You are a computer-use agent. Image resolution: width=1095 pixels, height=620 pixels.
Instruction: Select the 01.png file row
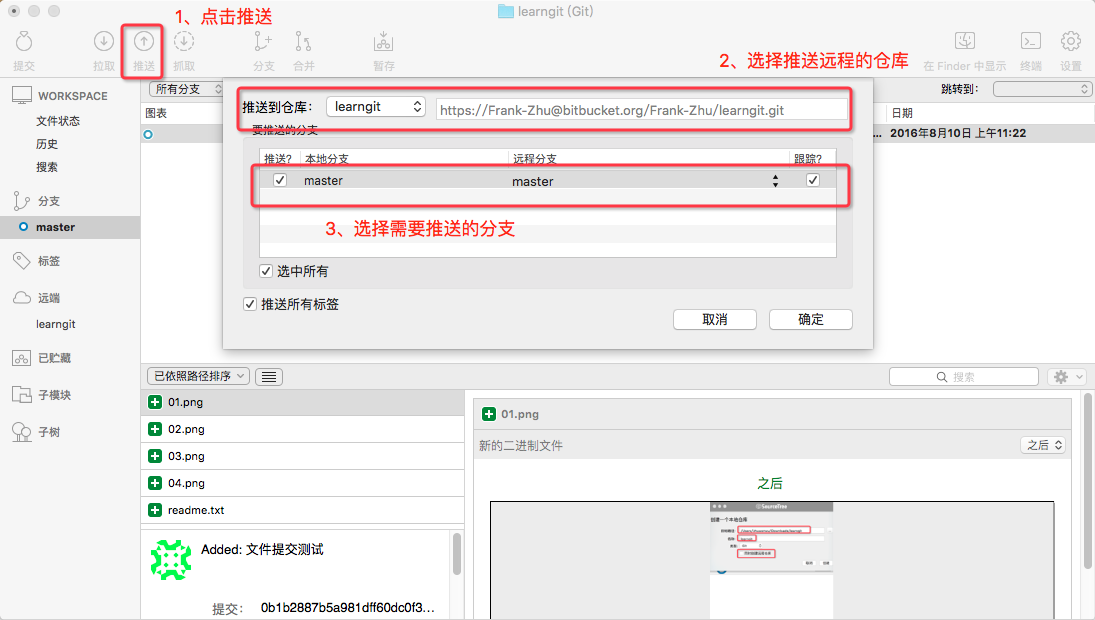[x=302, y=402]
